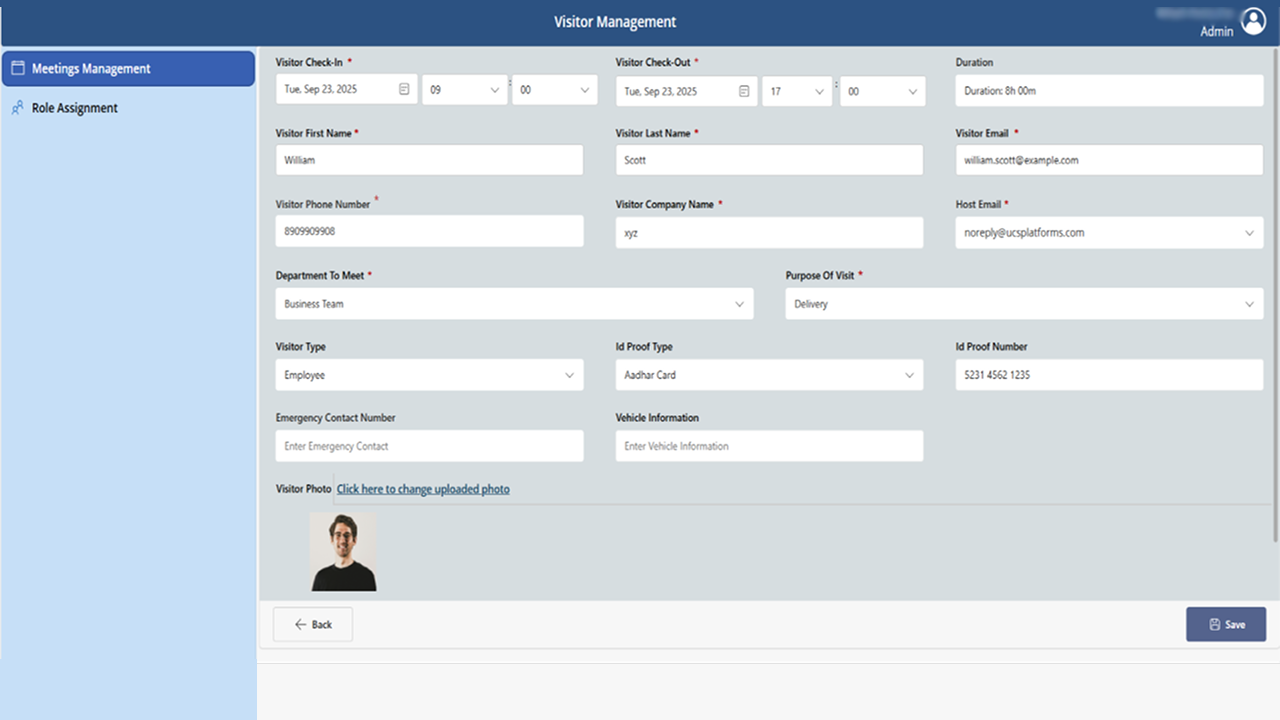Expand the Id Proof Type dropdown
Viewport: 1280px width, 720px height.
point(910,374)
